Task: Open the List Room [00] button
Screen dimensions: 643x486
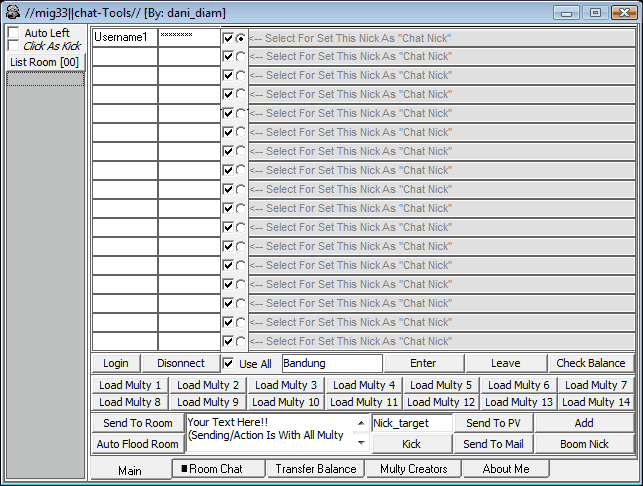Action: 45,62
